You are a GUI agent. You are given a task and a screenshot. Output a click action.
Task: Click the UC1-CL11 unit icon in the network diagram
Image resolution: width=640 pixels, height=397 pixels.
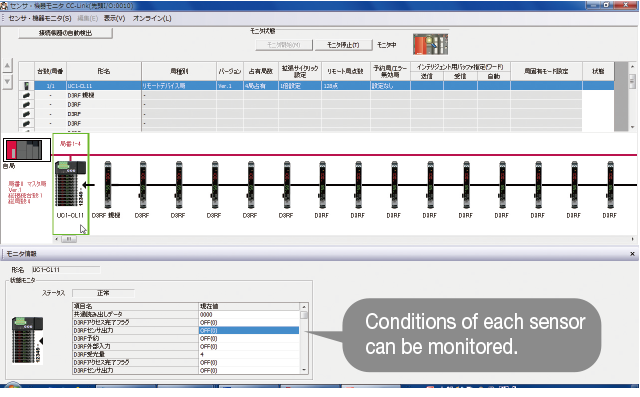(70, 184)
